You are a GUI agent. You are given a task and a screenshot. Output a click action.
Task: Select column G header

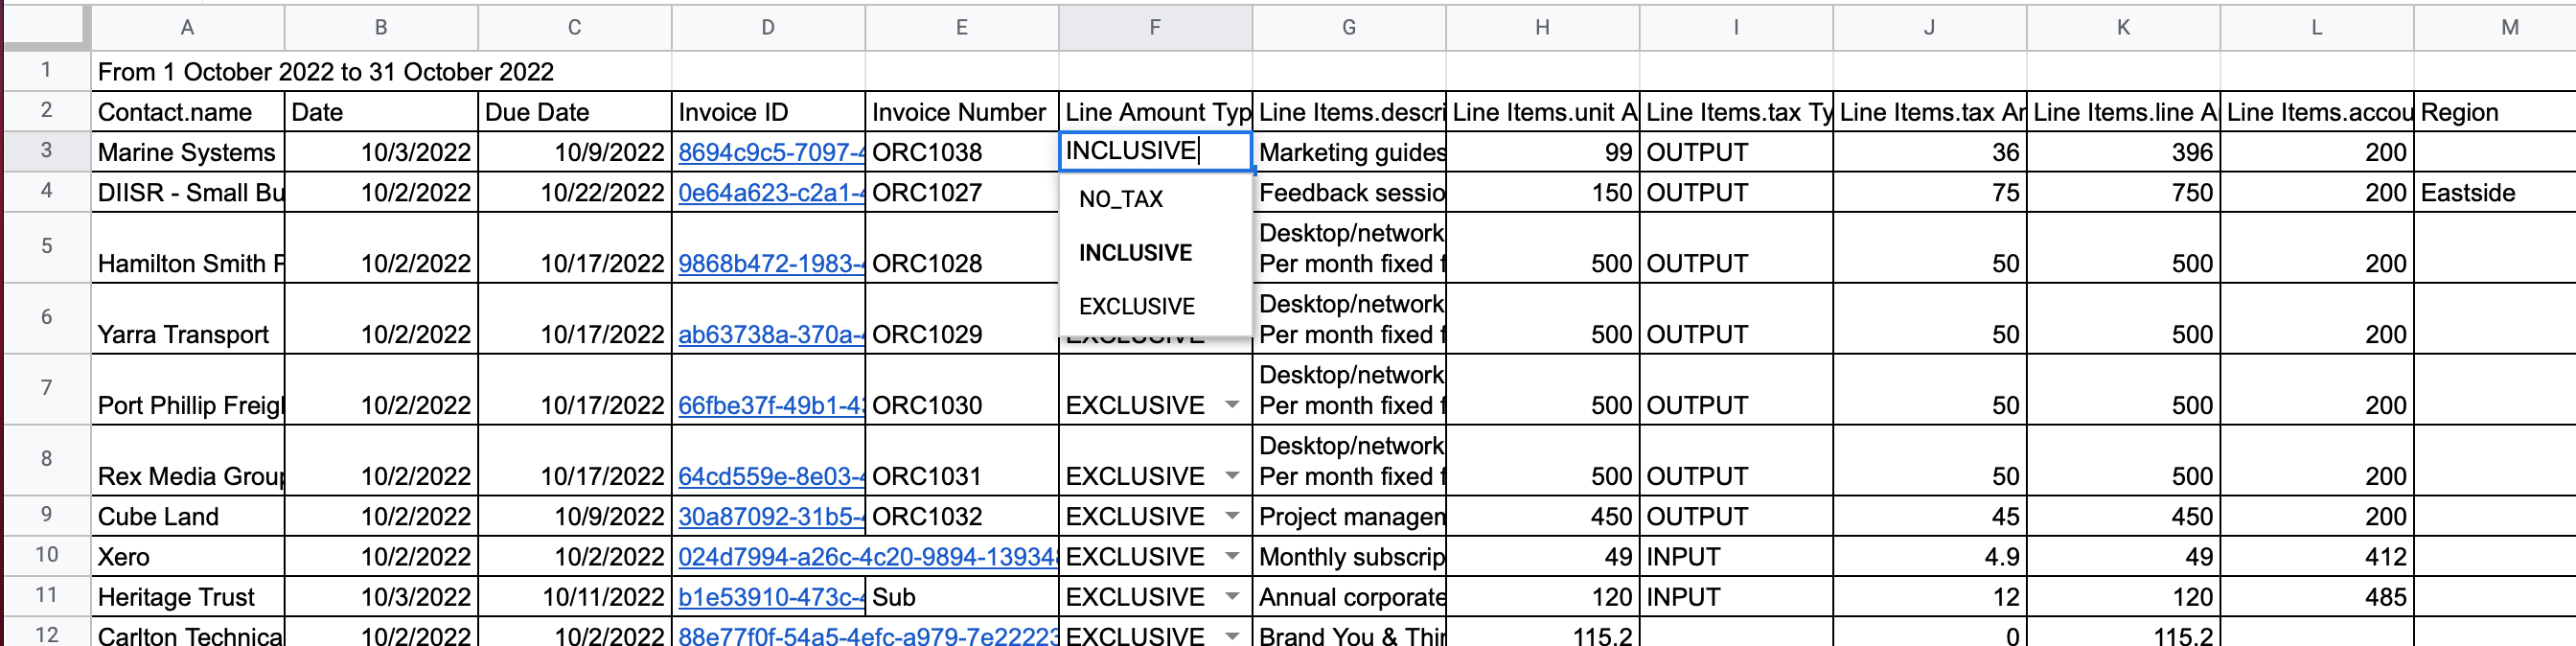pos(1349,27)
